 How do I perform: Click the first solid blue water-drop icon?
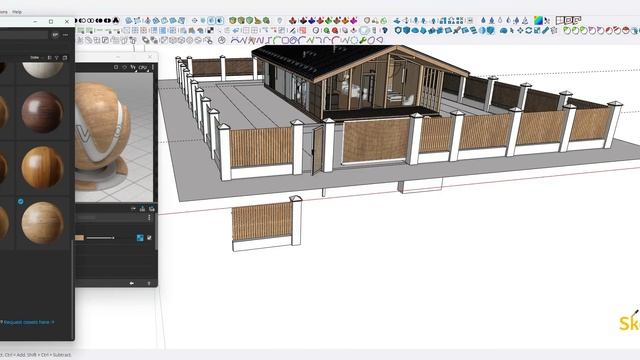[x=483, y=20]
